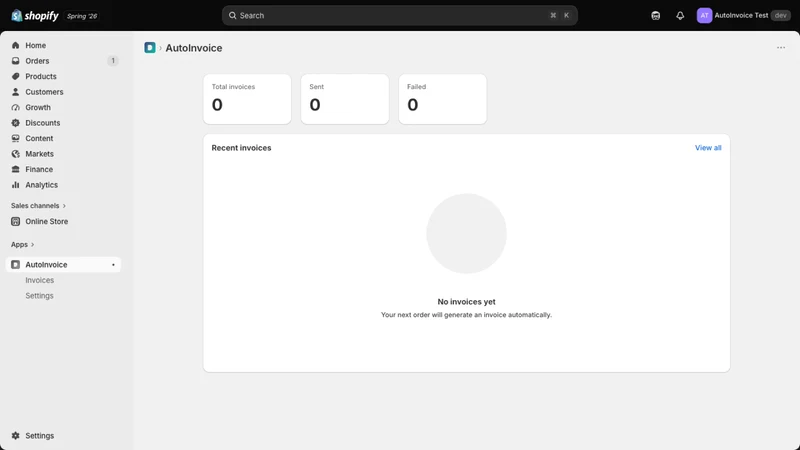Open the notifications bell
Screen dimensions: 800x450
coord(680,16)
